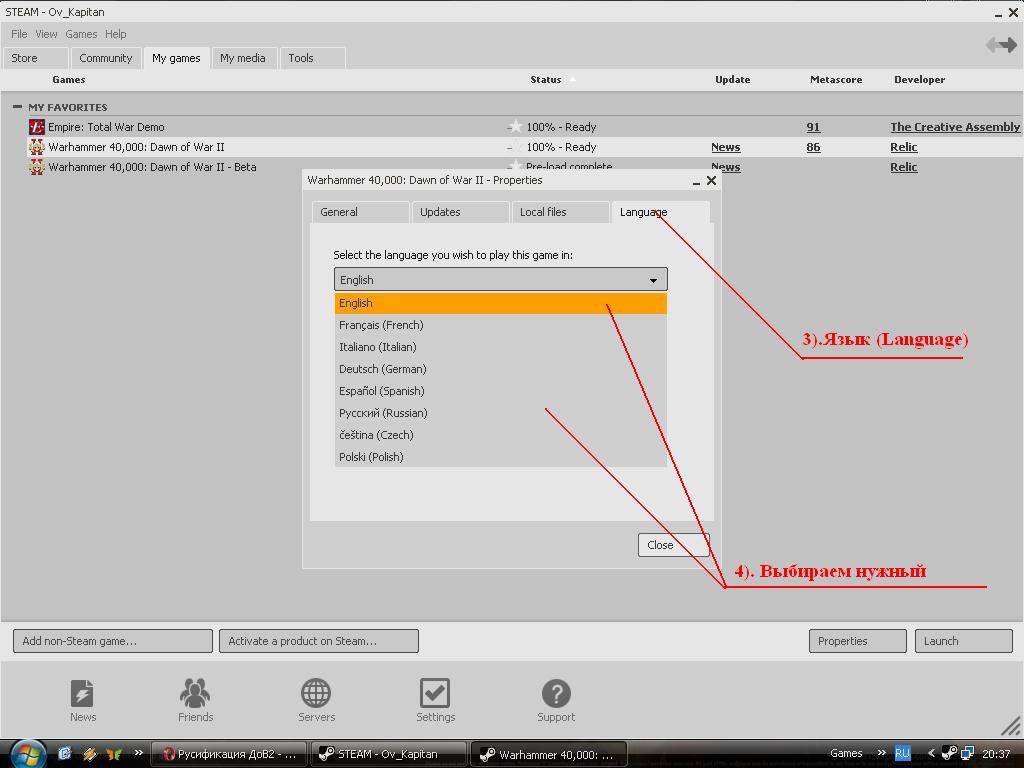This screenshot has height=768, width=1024.
Task: Switch to STEAM - Ov_Kapitan taskbar button
Action: coord(389,754)
